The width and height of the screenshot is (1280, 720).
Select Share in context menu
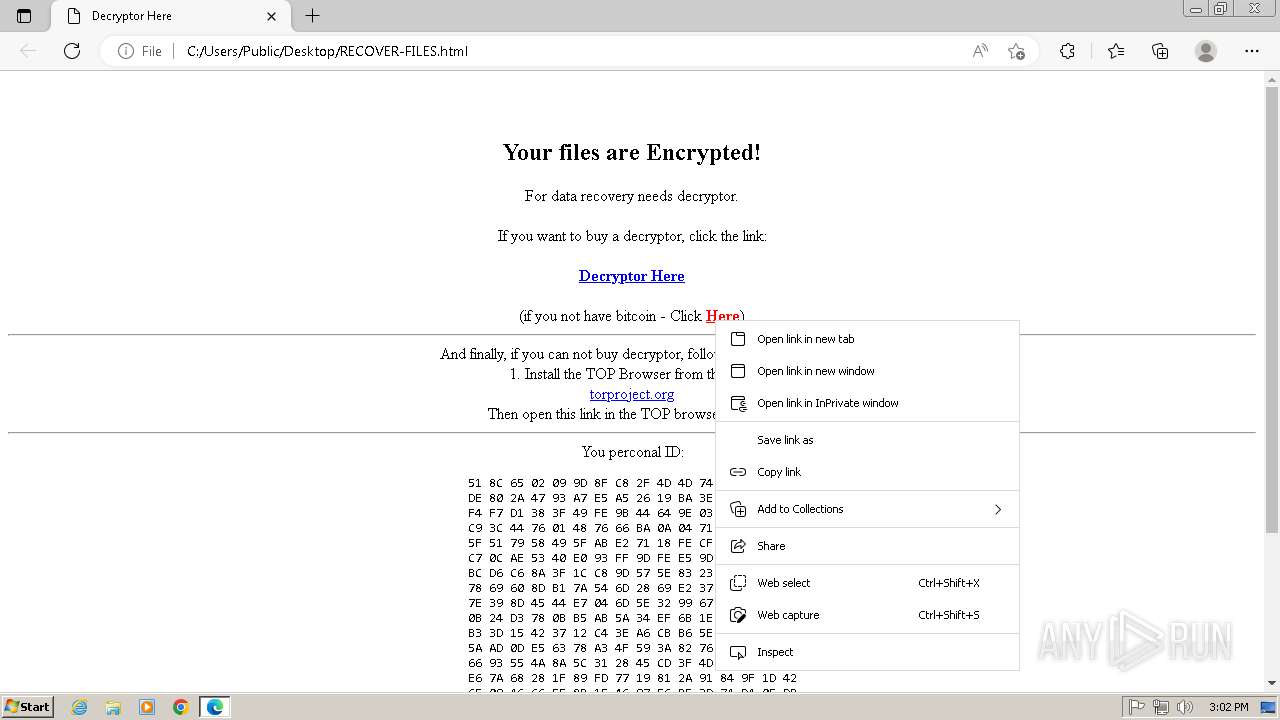(x=867, y=546)
